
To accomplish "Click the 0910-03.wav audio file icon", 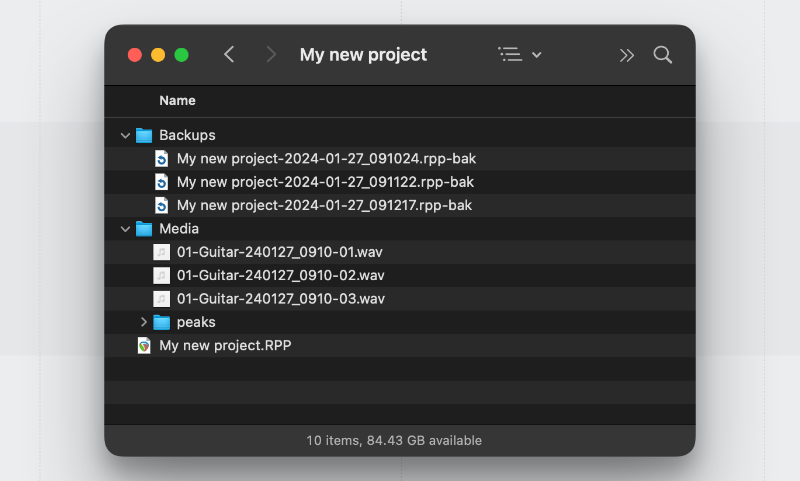I will click(161, 299).
